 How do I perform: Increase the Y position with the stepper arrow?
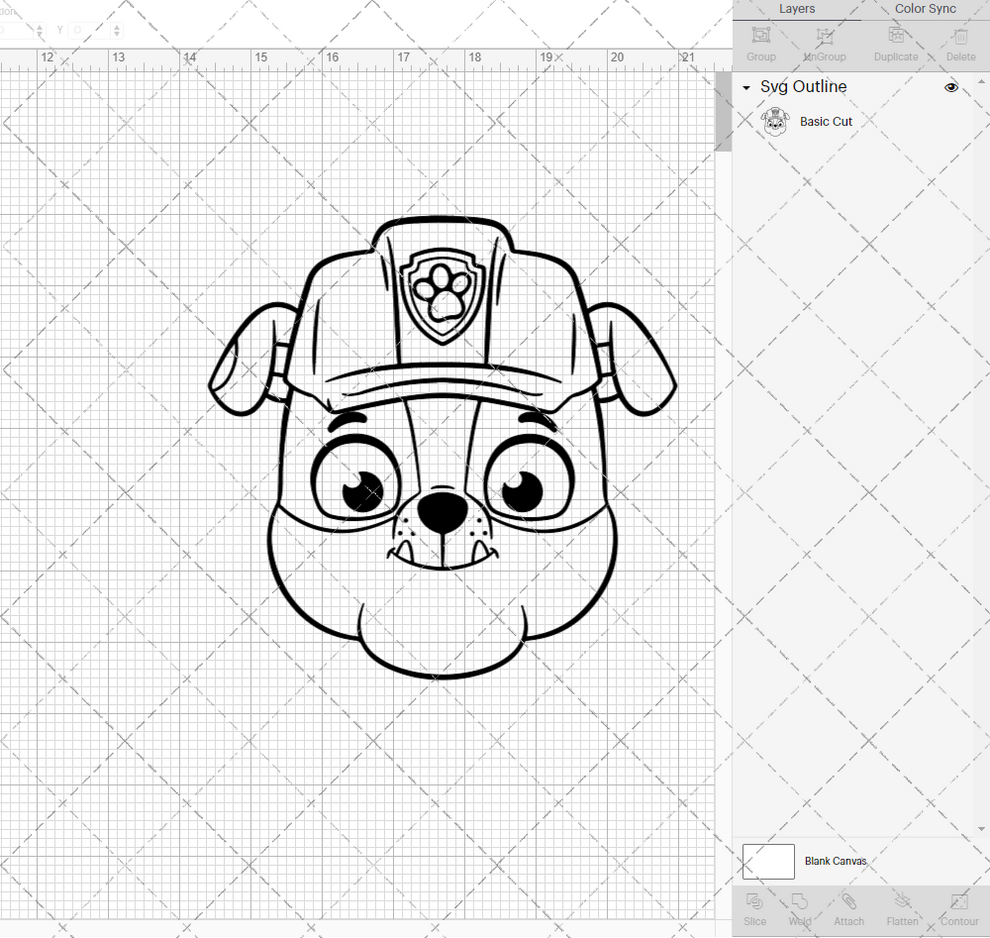116,25
